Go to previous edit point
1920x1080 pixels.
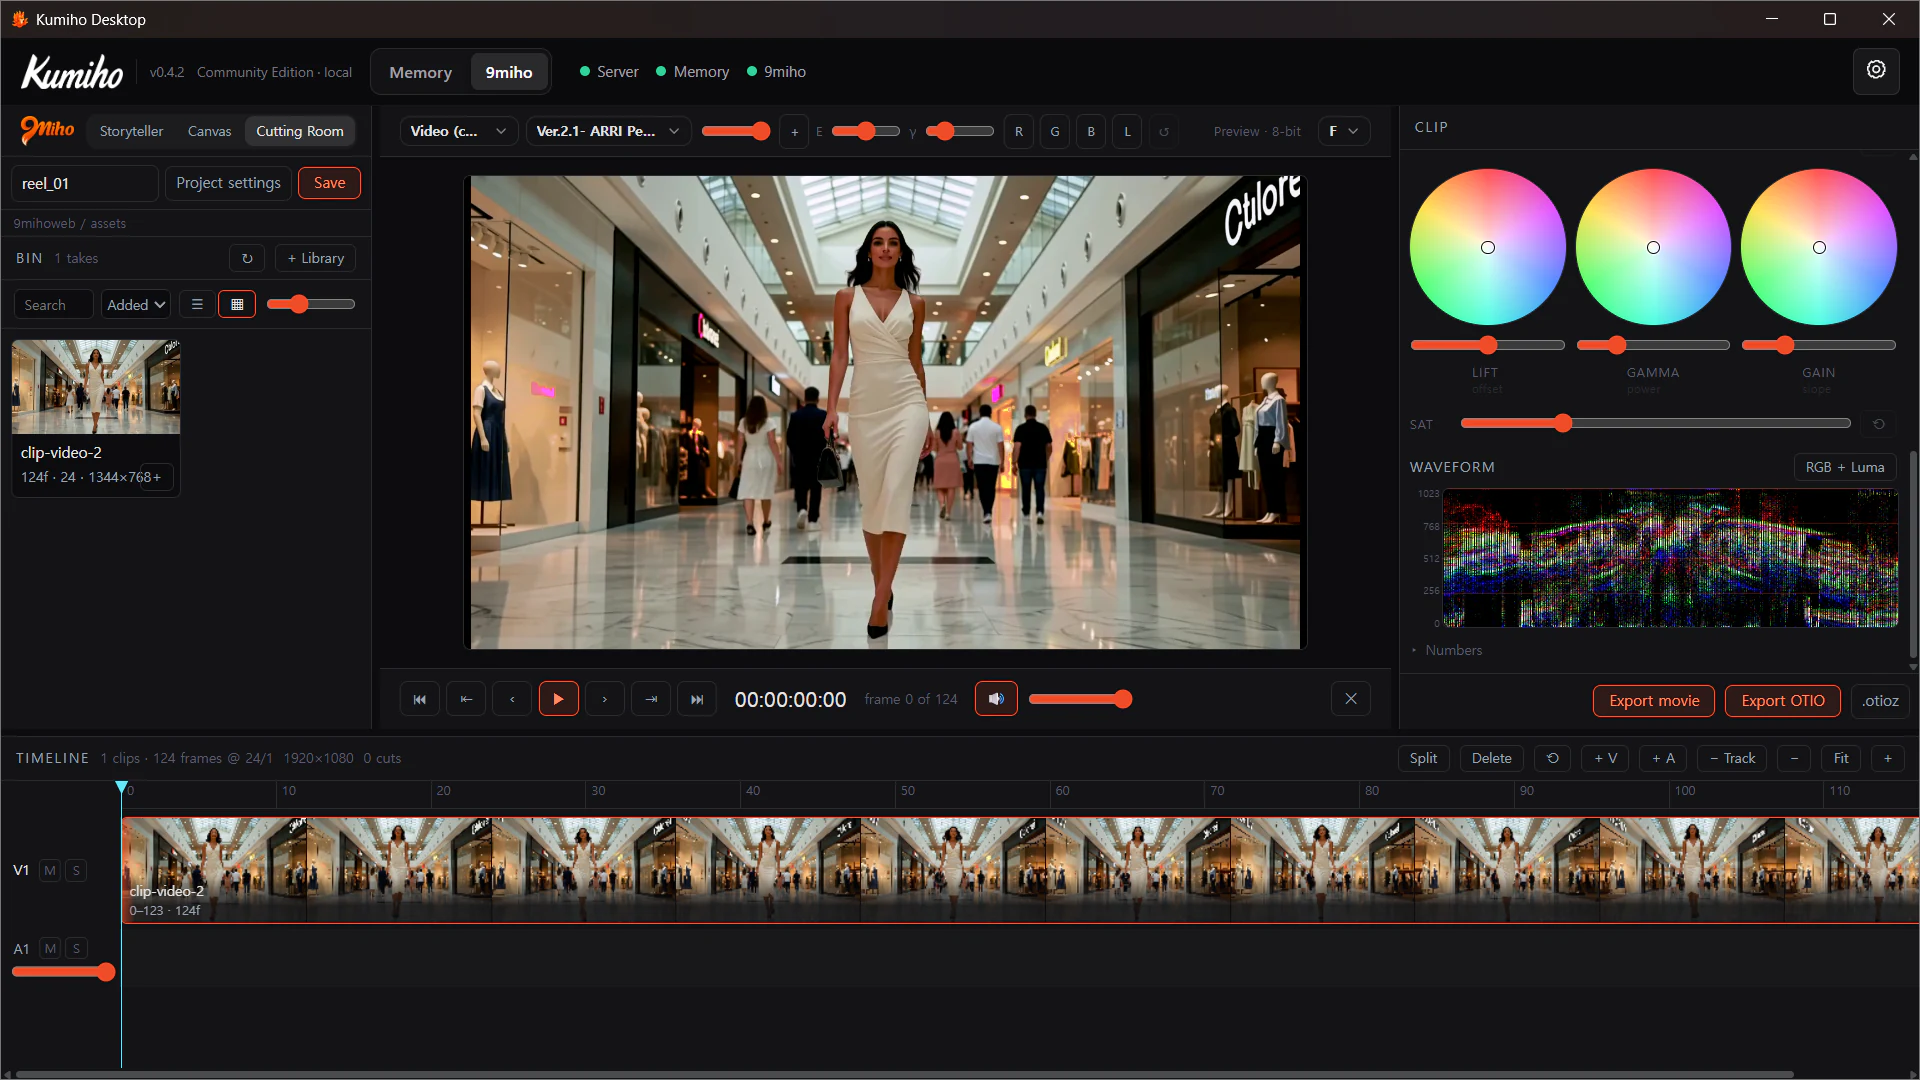click(x=466, y=699)
